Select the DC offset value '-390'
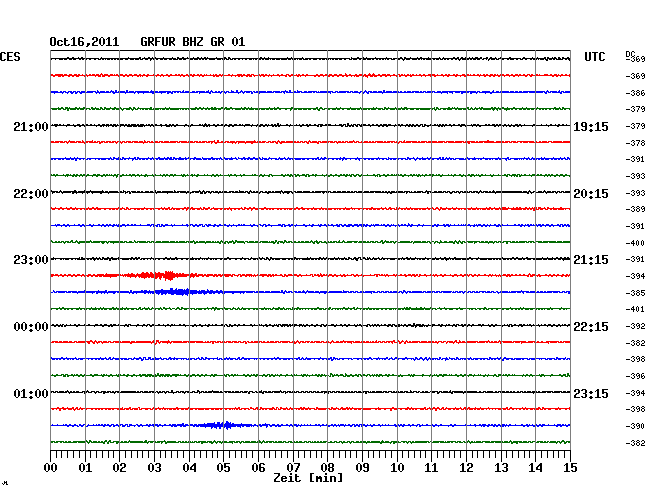Screen dimensions: 650x494 [635, 426]
